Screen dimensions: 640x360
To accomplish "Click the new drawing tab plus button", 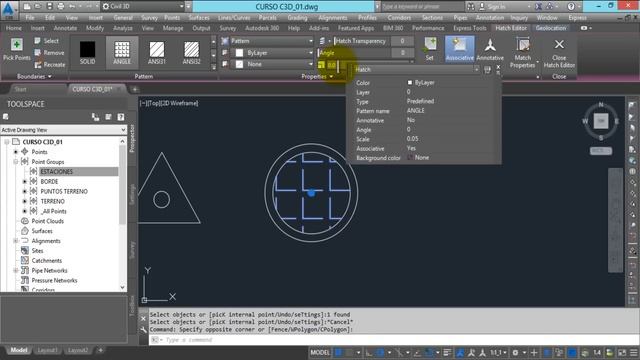I will point(135,89).
